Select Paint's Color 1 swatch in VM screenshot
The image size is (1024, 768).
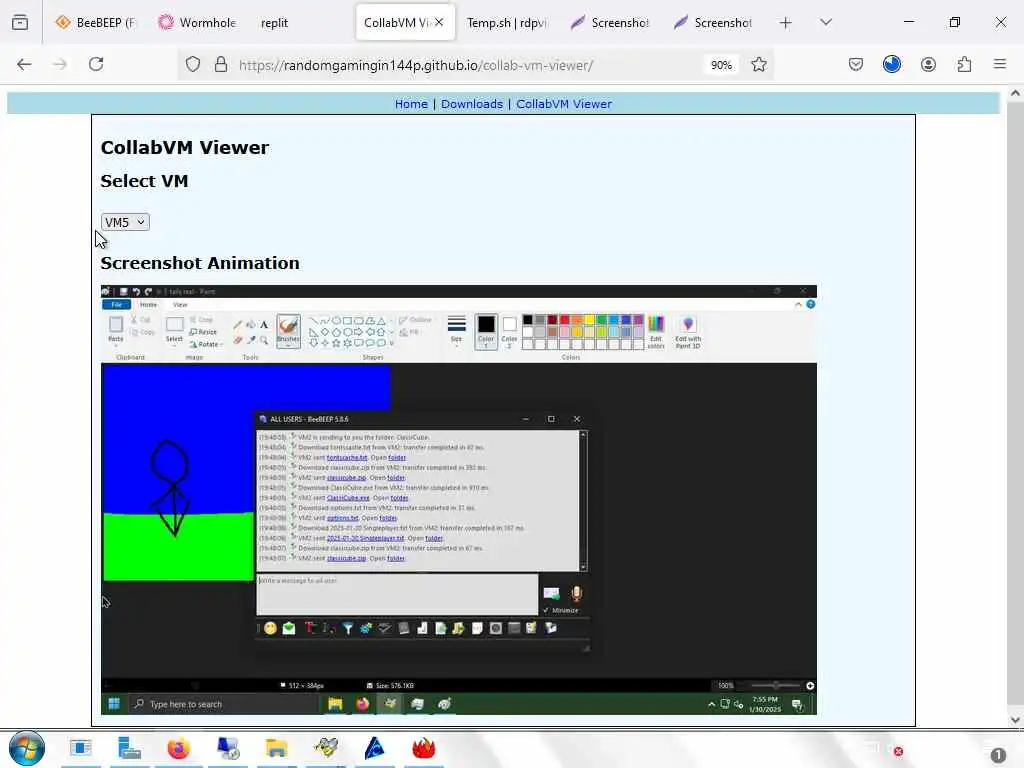(x=486, y=330)
